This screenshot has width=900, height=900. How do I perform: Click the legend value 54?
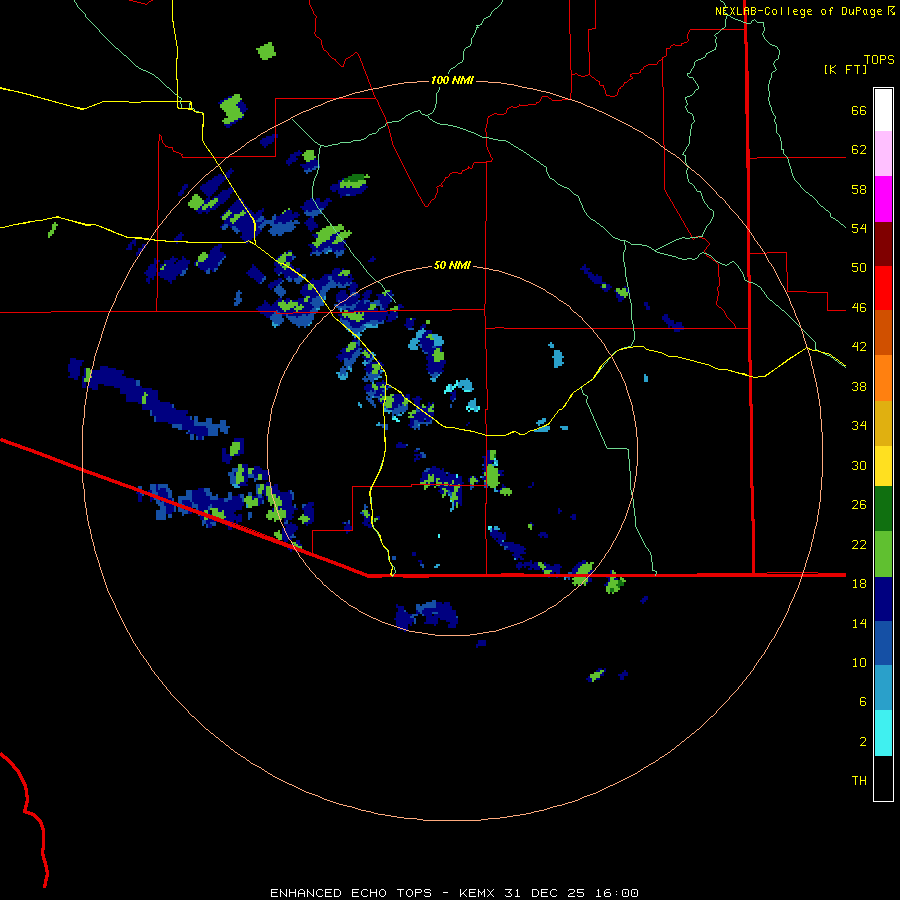point(859,228)
